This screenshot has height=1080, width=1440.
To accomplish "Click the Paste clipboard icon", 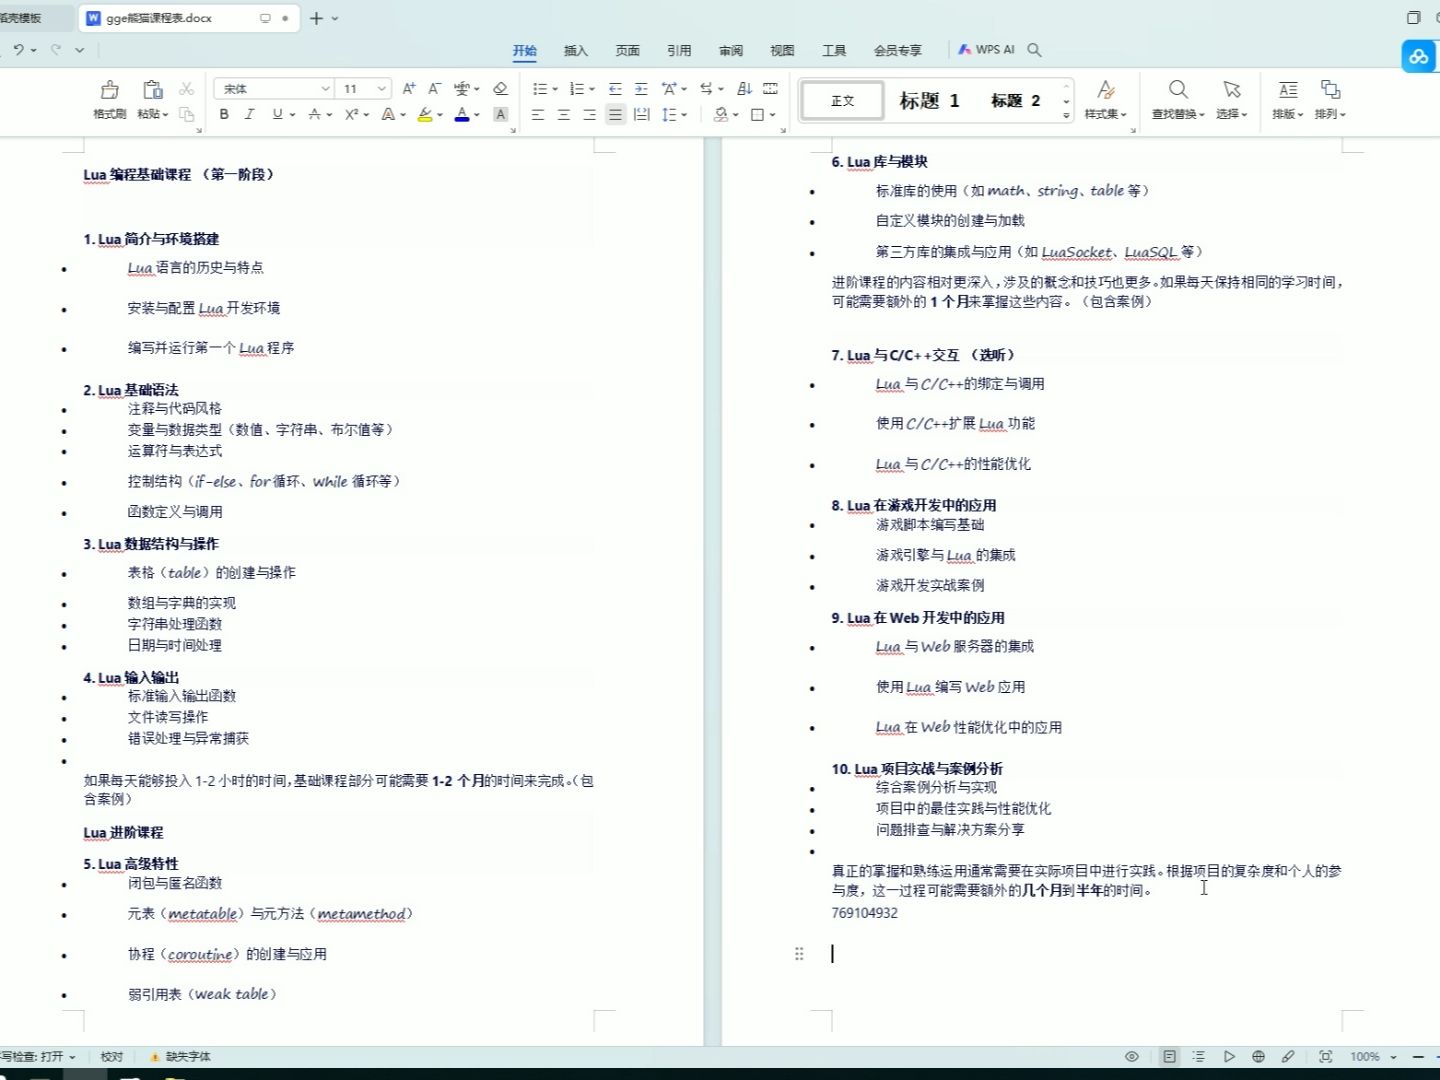I will (152, 90).
